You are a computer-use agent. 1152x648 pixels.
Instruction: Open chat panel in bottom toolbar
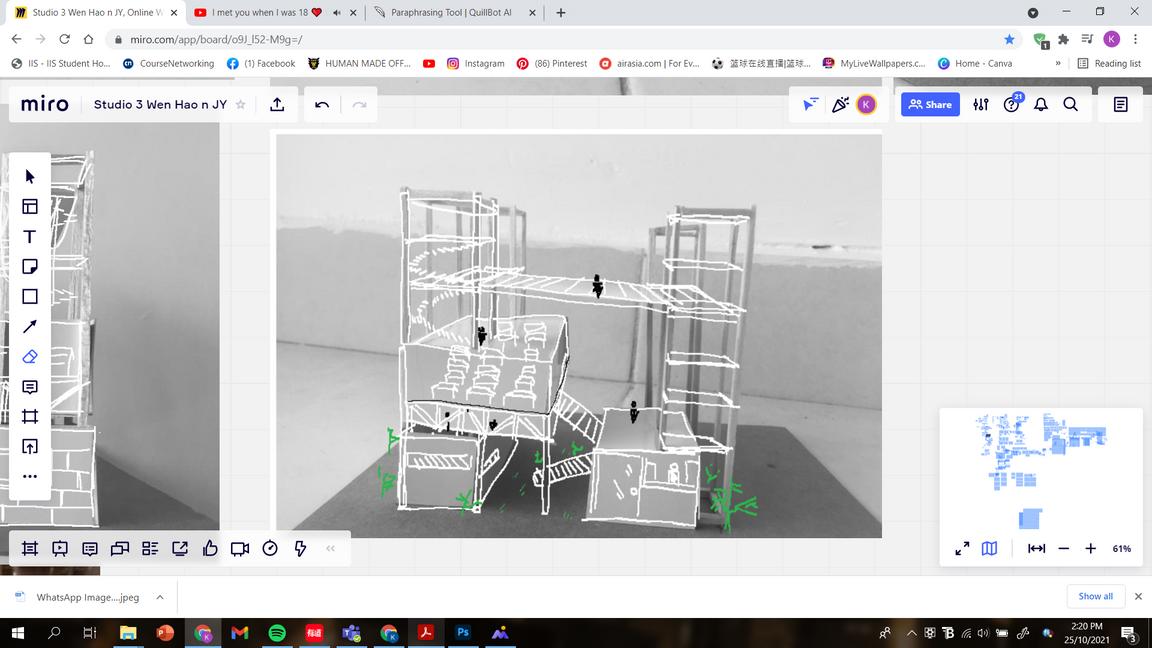coord(120,549)
